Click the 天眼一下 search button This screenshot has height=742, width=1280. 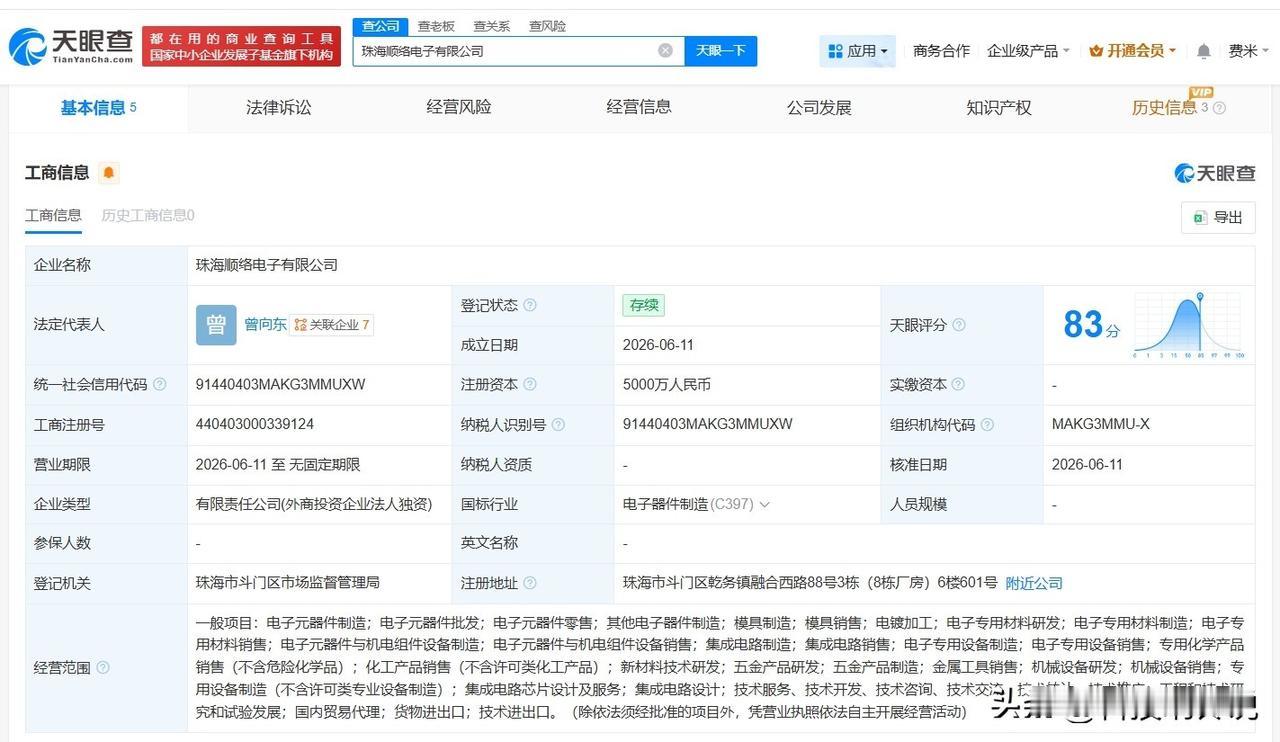[720, 51]
